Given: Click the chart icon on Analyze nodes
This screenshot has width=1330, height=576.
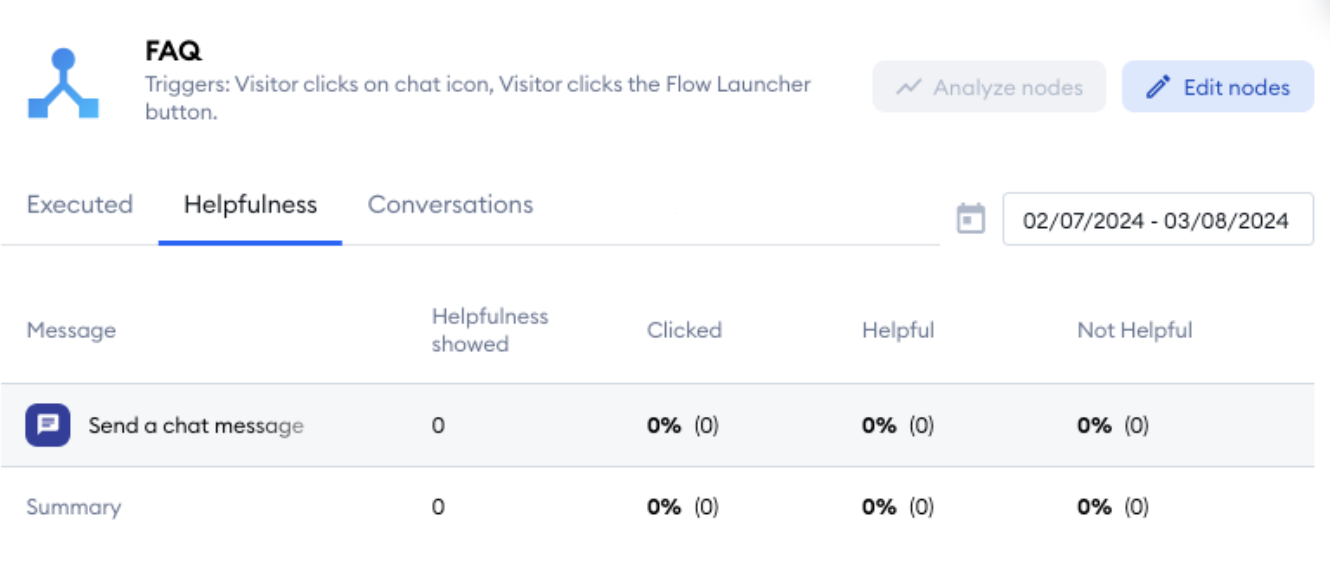Looking at the screenshot, I should click(908, 87).
